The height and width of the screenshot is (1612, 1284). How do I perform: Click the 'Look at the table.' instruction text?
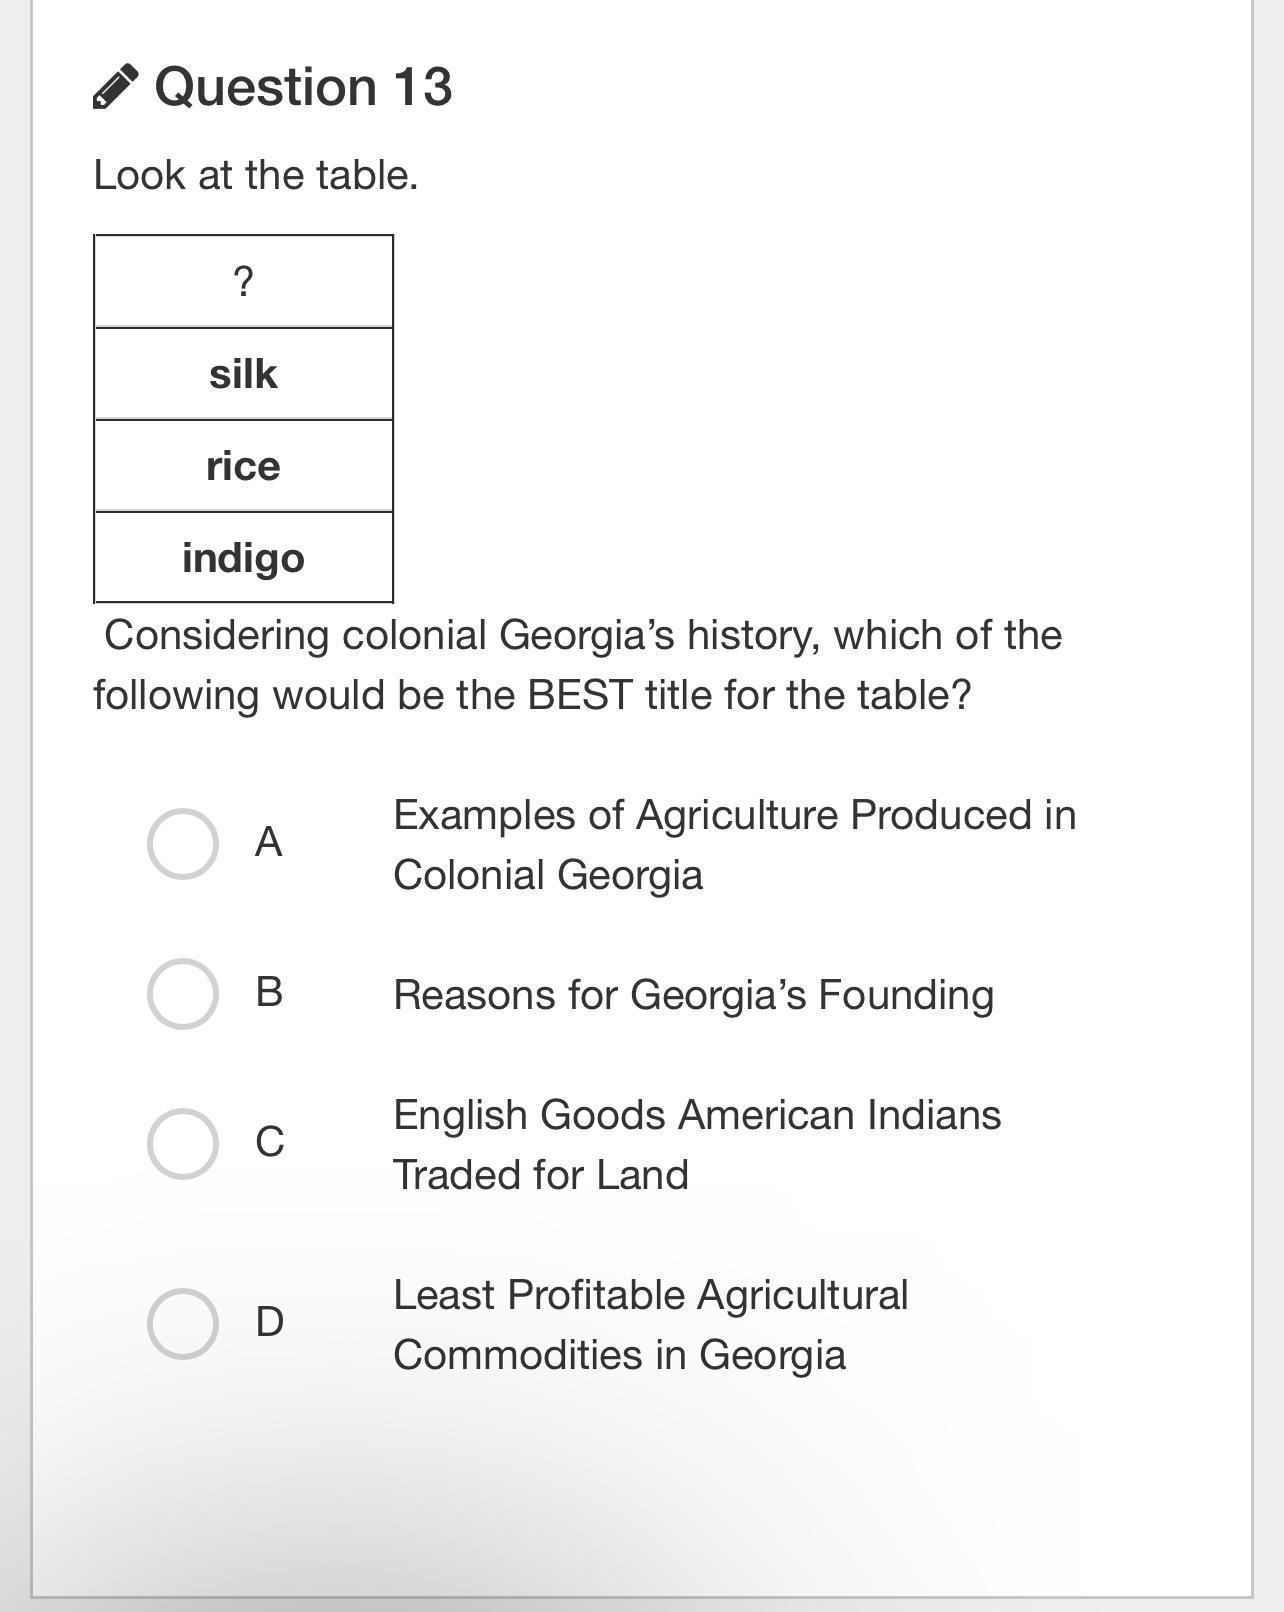256,175
